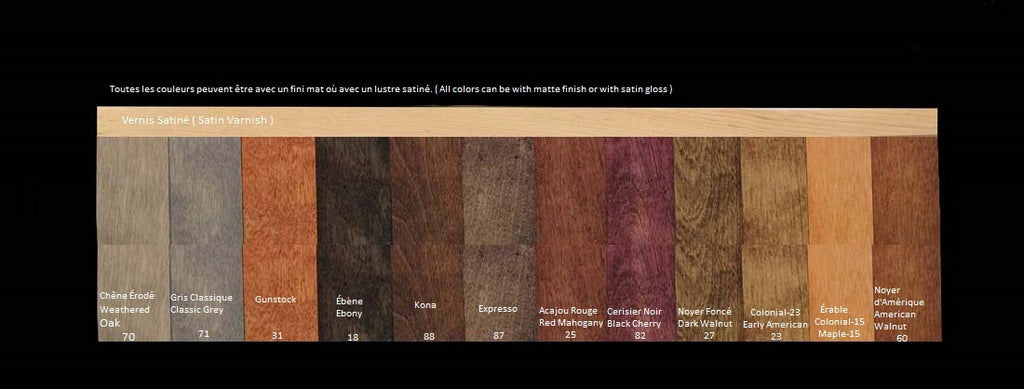Choose the Gunstock 31 wood swatch

(280, 239)
